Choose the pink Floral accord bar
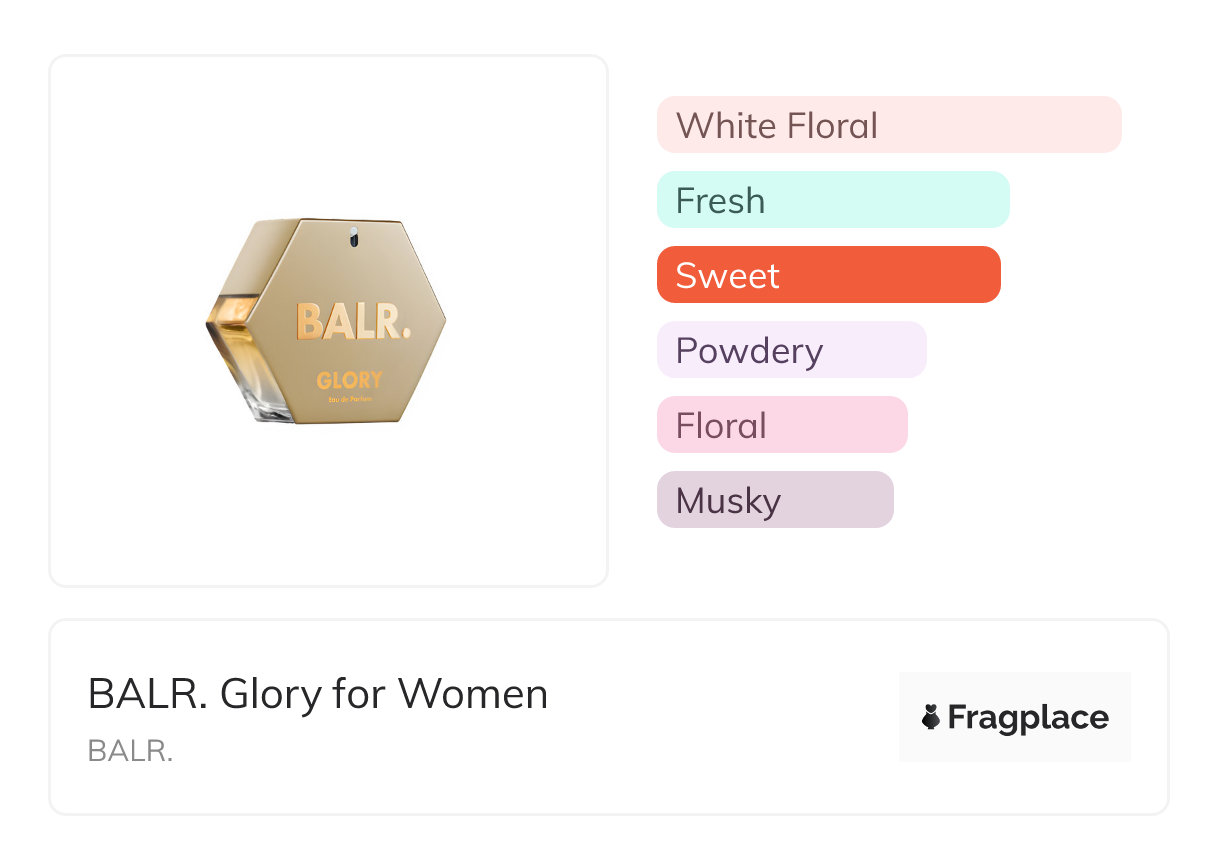Viewport: 1218px width, 864px height. 781,425
